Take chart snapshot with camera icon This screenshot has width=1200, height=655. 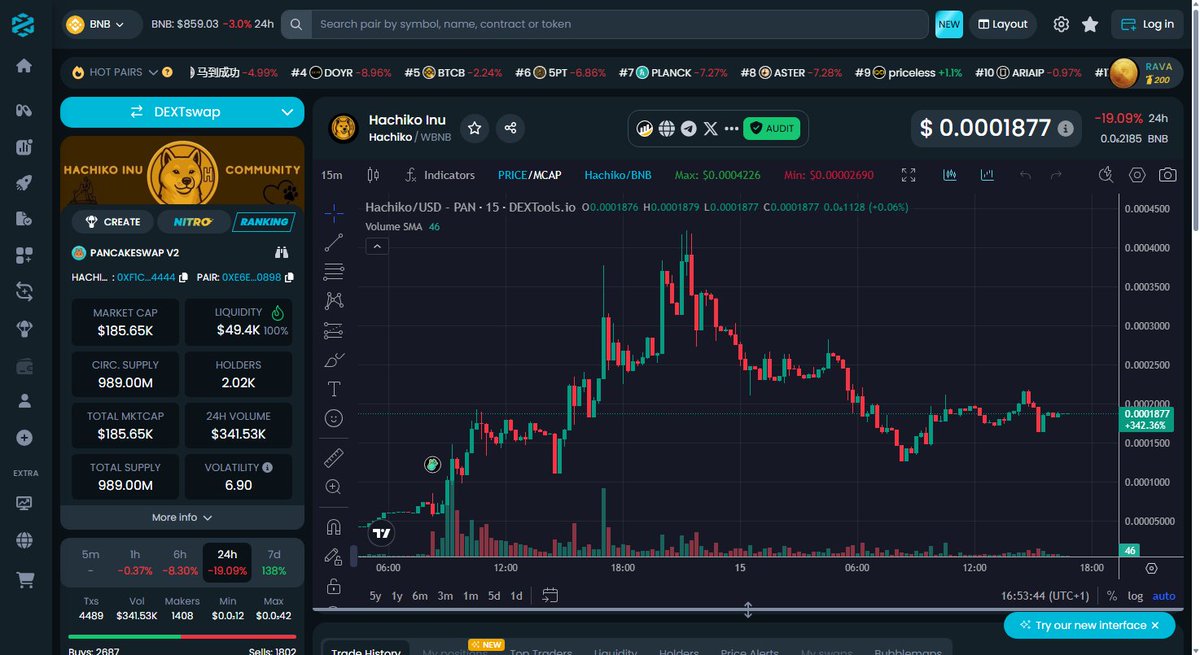[x=1167, y=175]
